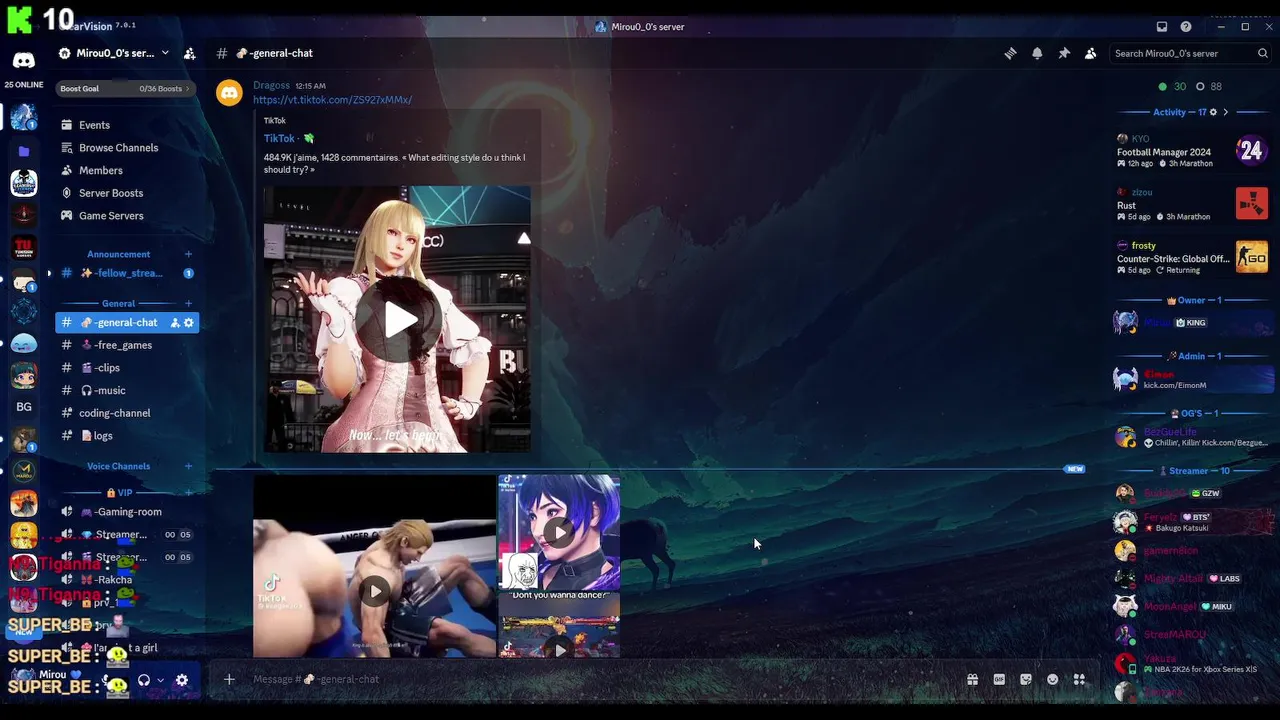Expand the Mirou0_0's server dropdown
Viewport: 1280px width, 720px height.
[x=165, y=53]
